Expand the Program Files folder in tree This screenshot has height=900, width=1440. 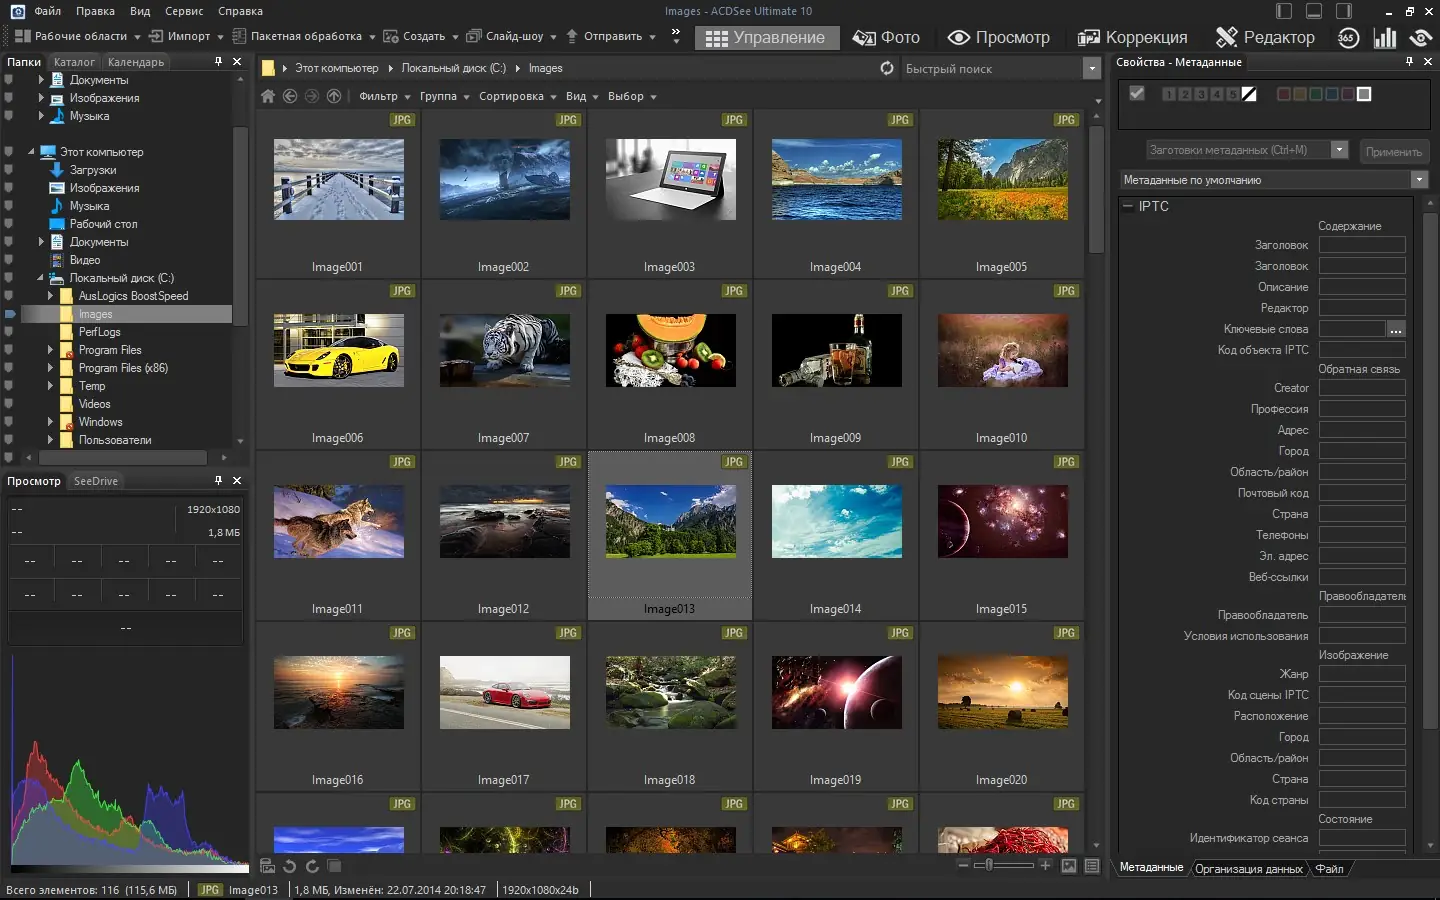pyautogui.click(x=50, y=350)
